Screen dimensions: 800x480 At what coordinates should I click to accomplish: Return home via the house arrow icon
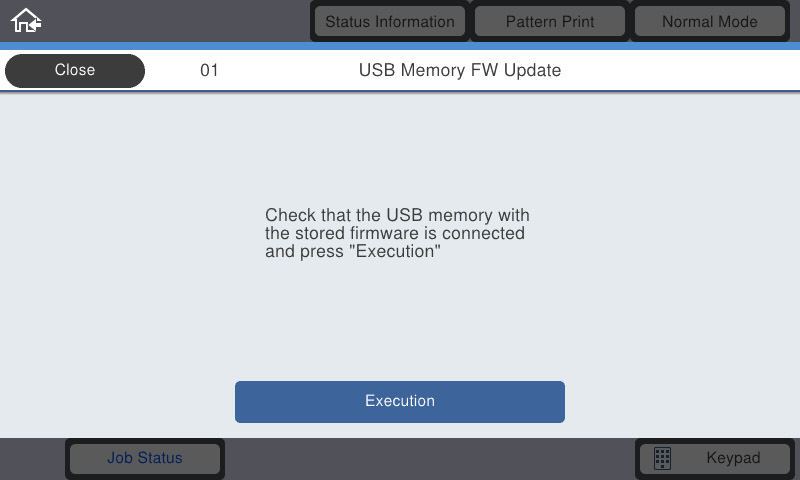click(26, 21)
